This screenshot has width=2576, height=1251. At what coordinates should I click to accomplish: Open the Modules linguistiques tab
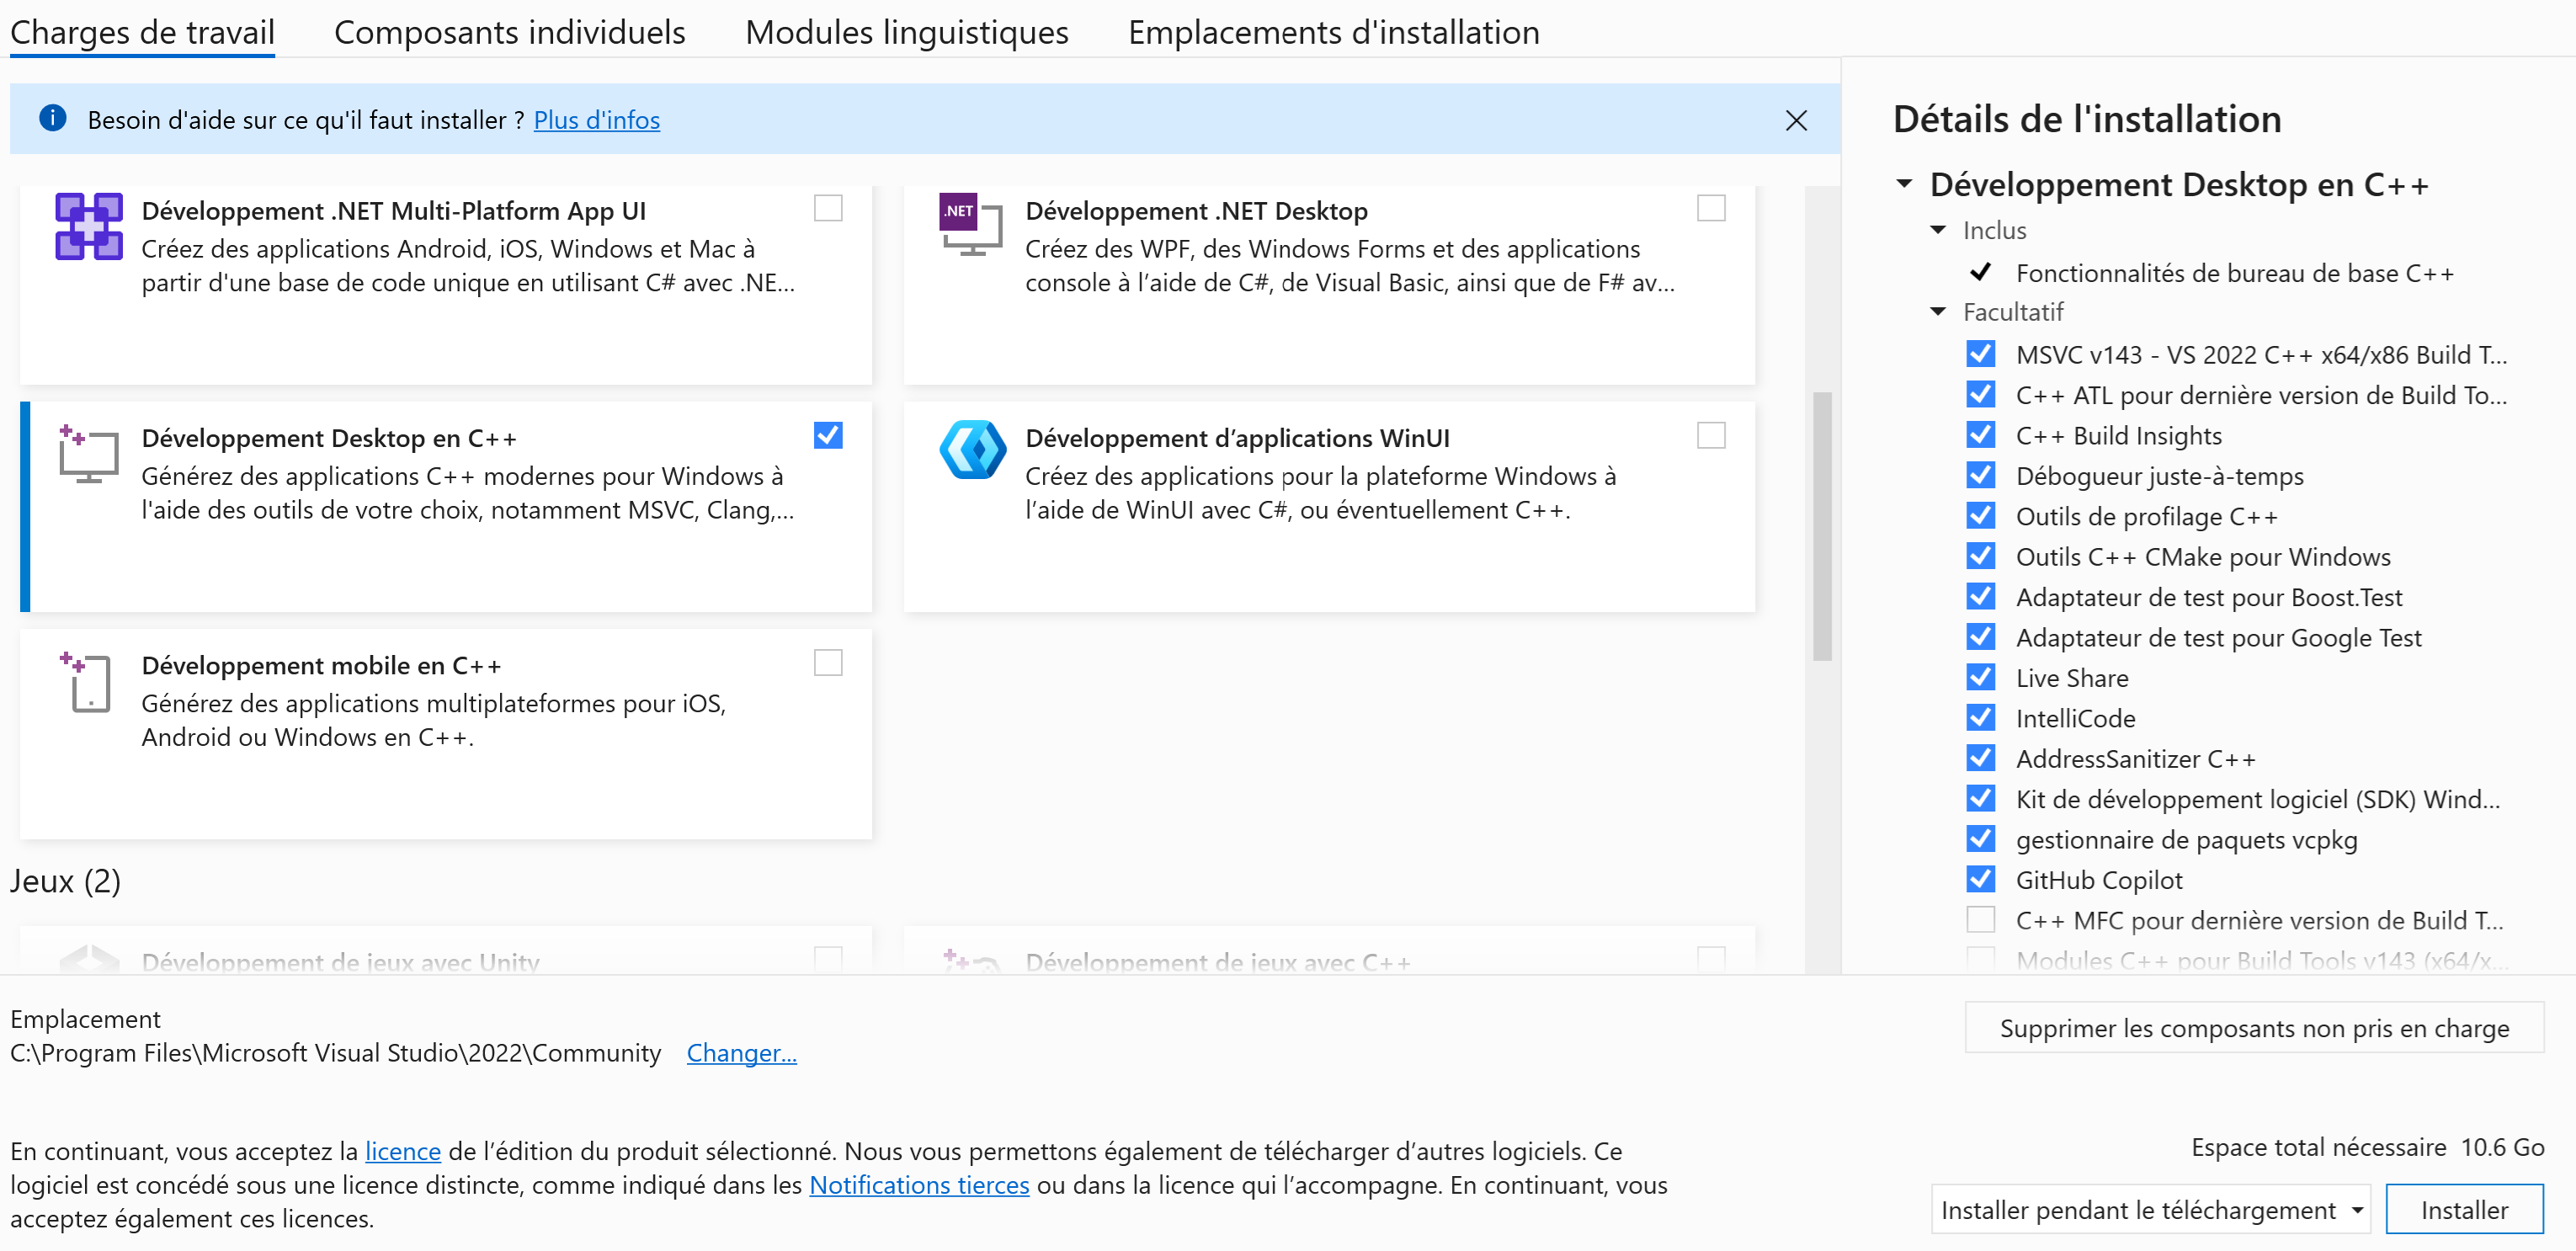tap(906, 32)
